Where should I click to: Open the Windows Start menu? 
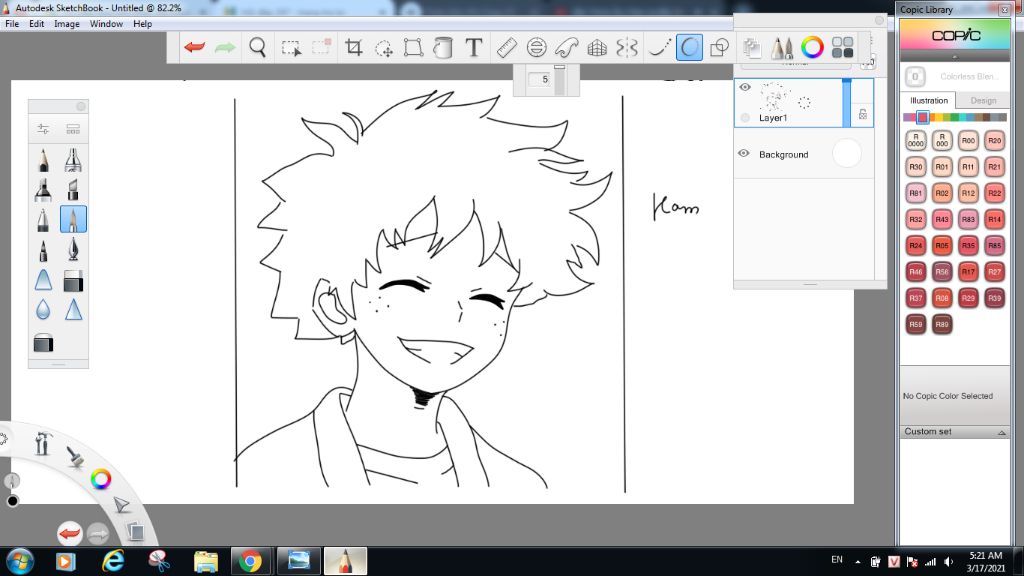pyautogui.click(x=20, y=561)
